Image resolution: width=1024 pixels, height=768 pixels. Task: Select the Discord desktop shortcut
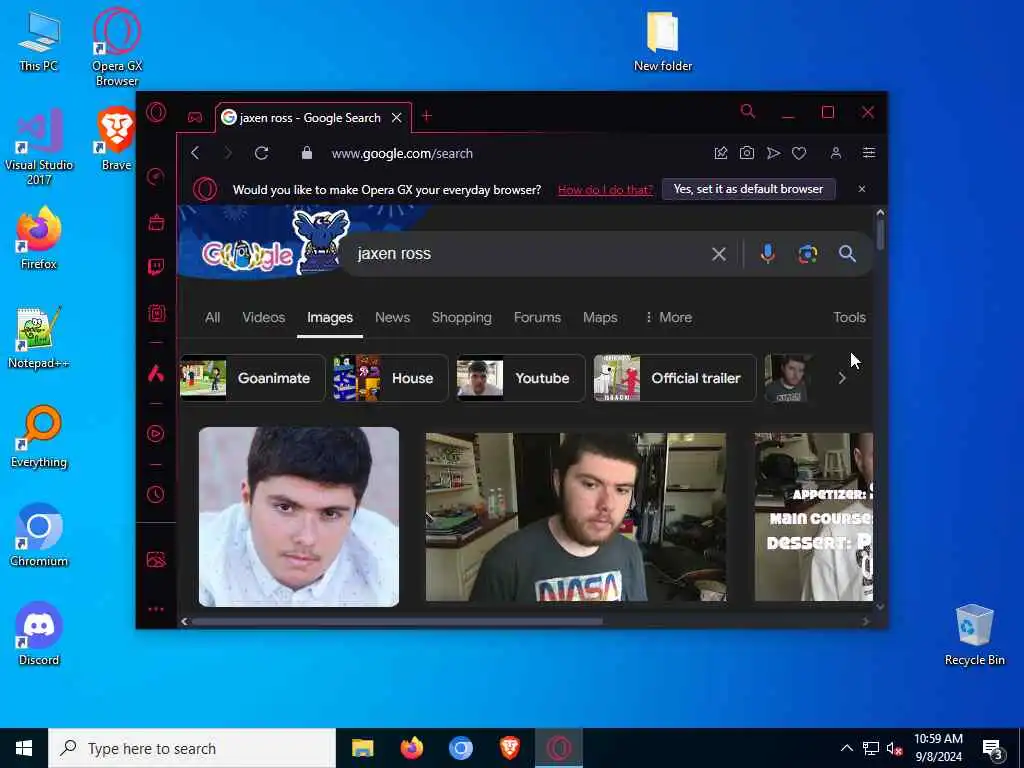(39, 633)
